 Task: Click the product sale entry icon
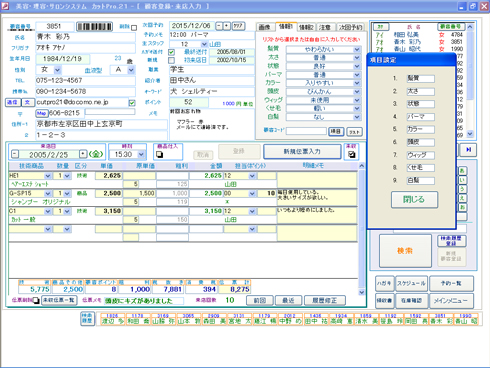tap(160, 154)
